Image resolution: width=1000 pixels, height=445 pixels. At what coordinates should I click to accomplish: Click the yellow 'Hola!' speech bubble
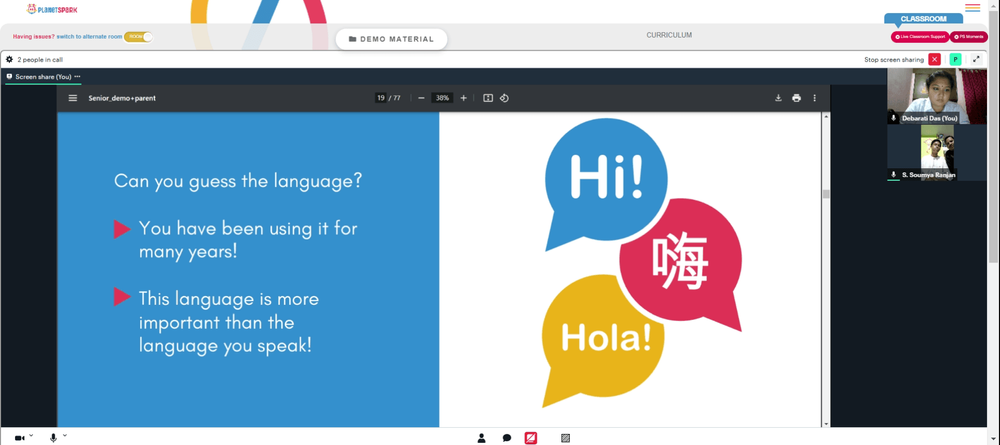click(602, 338)
